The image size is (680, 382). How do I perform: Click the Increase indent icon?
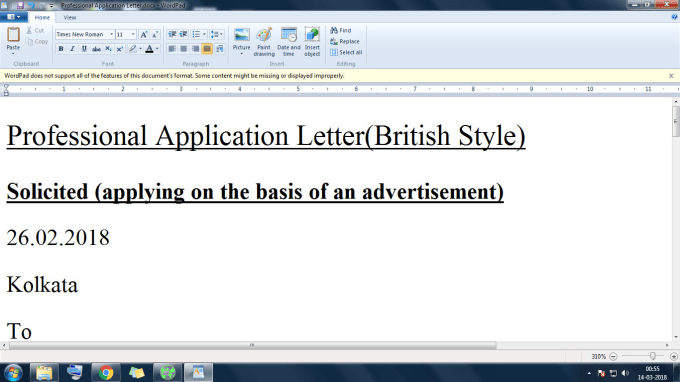[x=183, y=34]
